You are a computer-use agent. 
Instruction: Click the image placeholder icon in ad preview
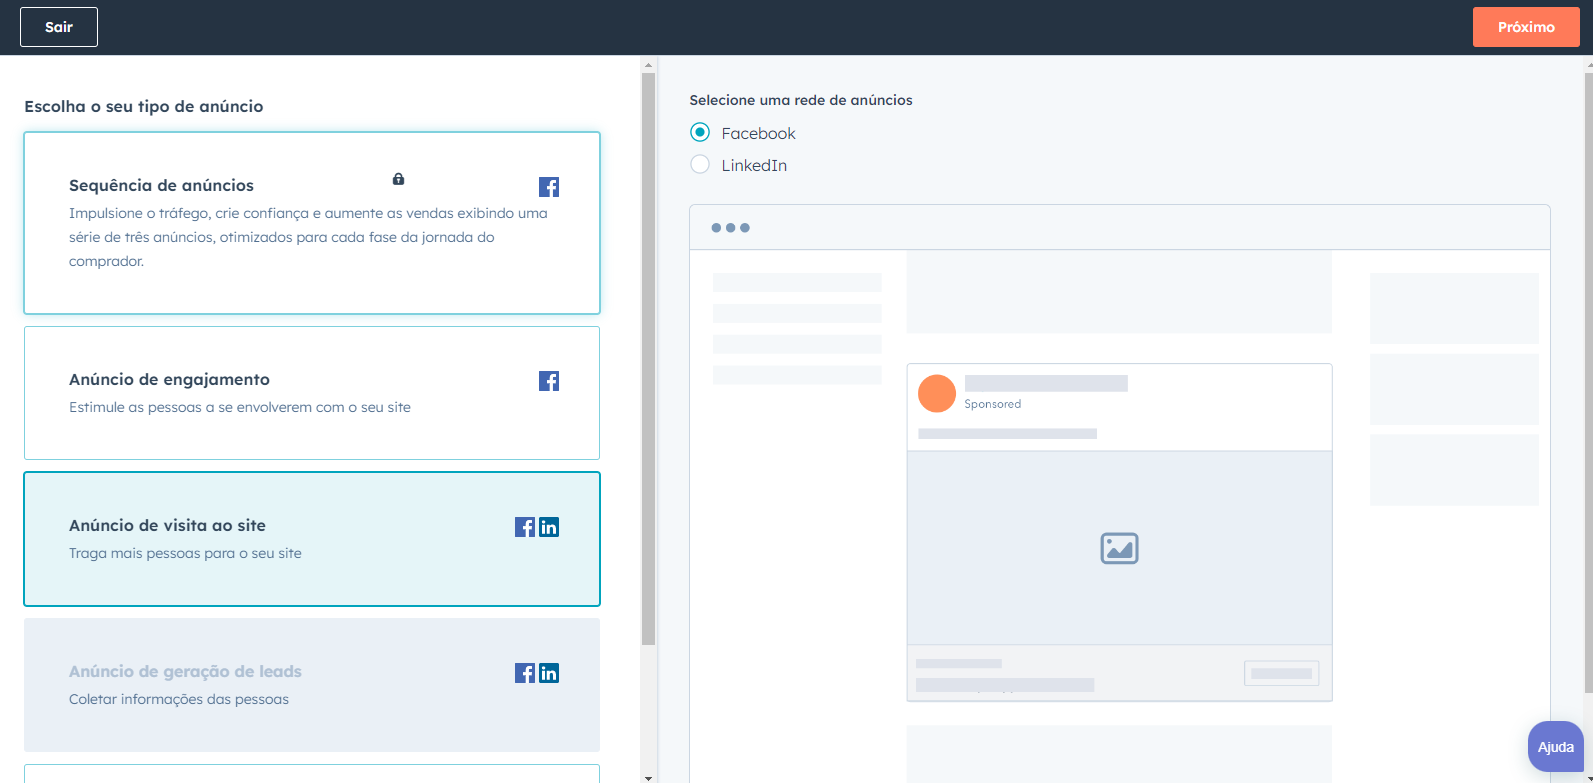1119,548
